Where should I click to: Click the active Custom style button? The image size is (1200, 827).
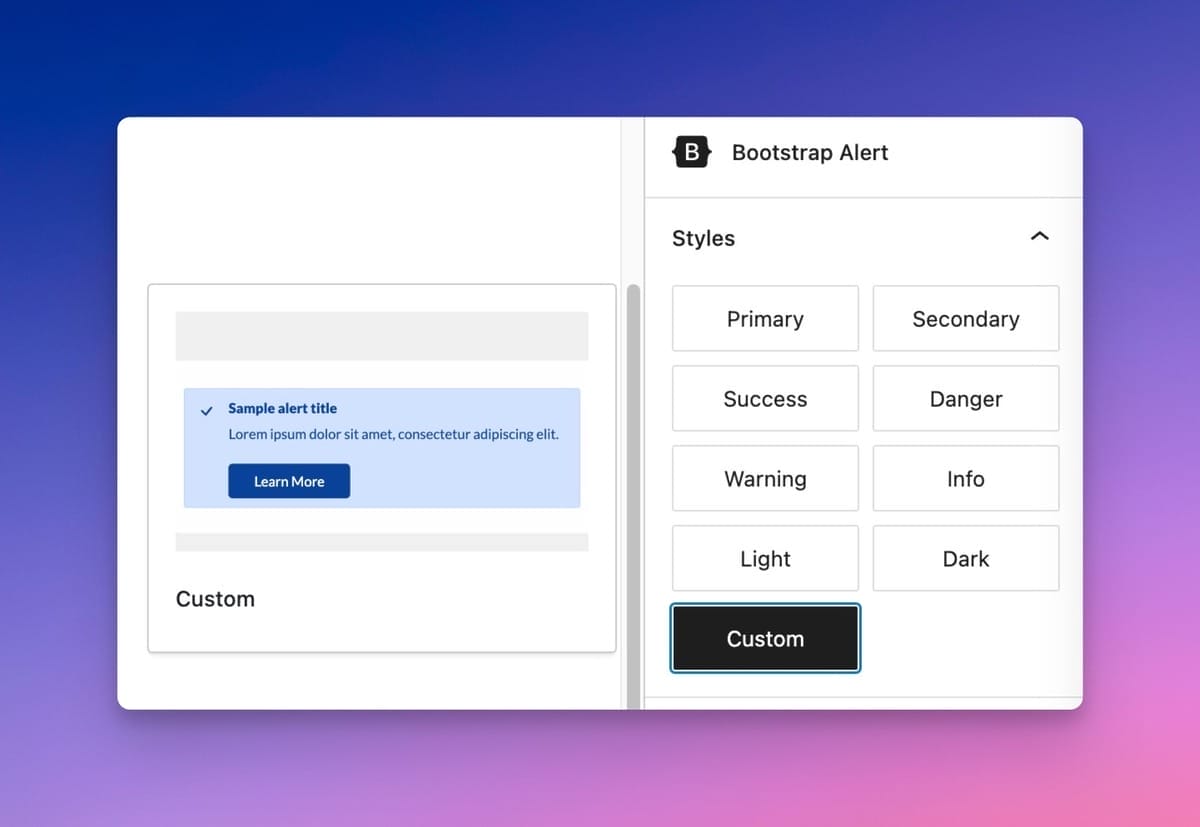point(765,639)
